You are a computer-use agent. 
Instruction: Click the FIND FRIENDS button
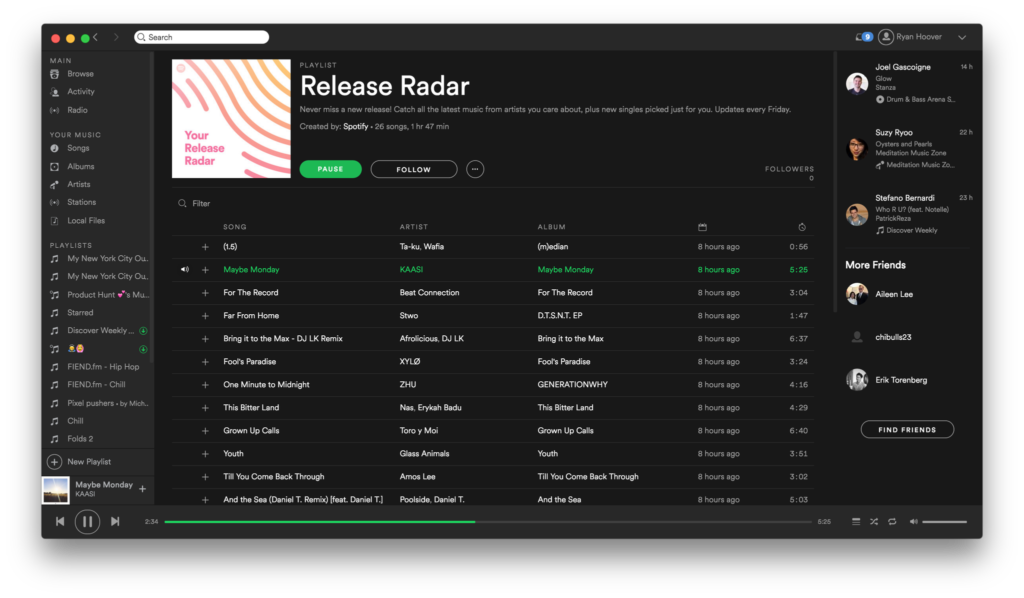click(x=906, y=428)
